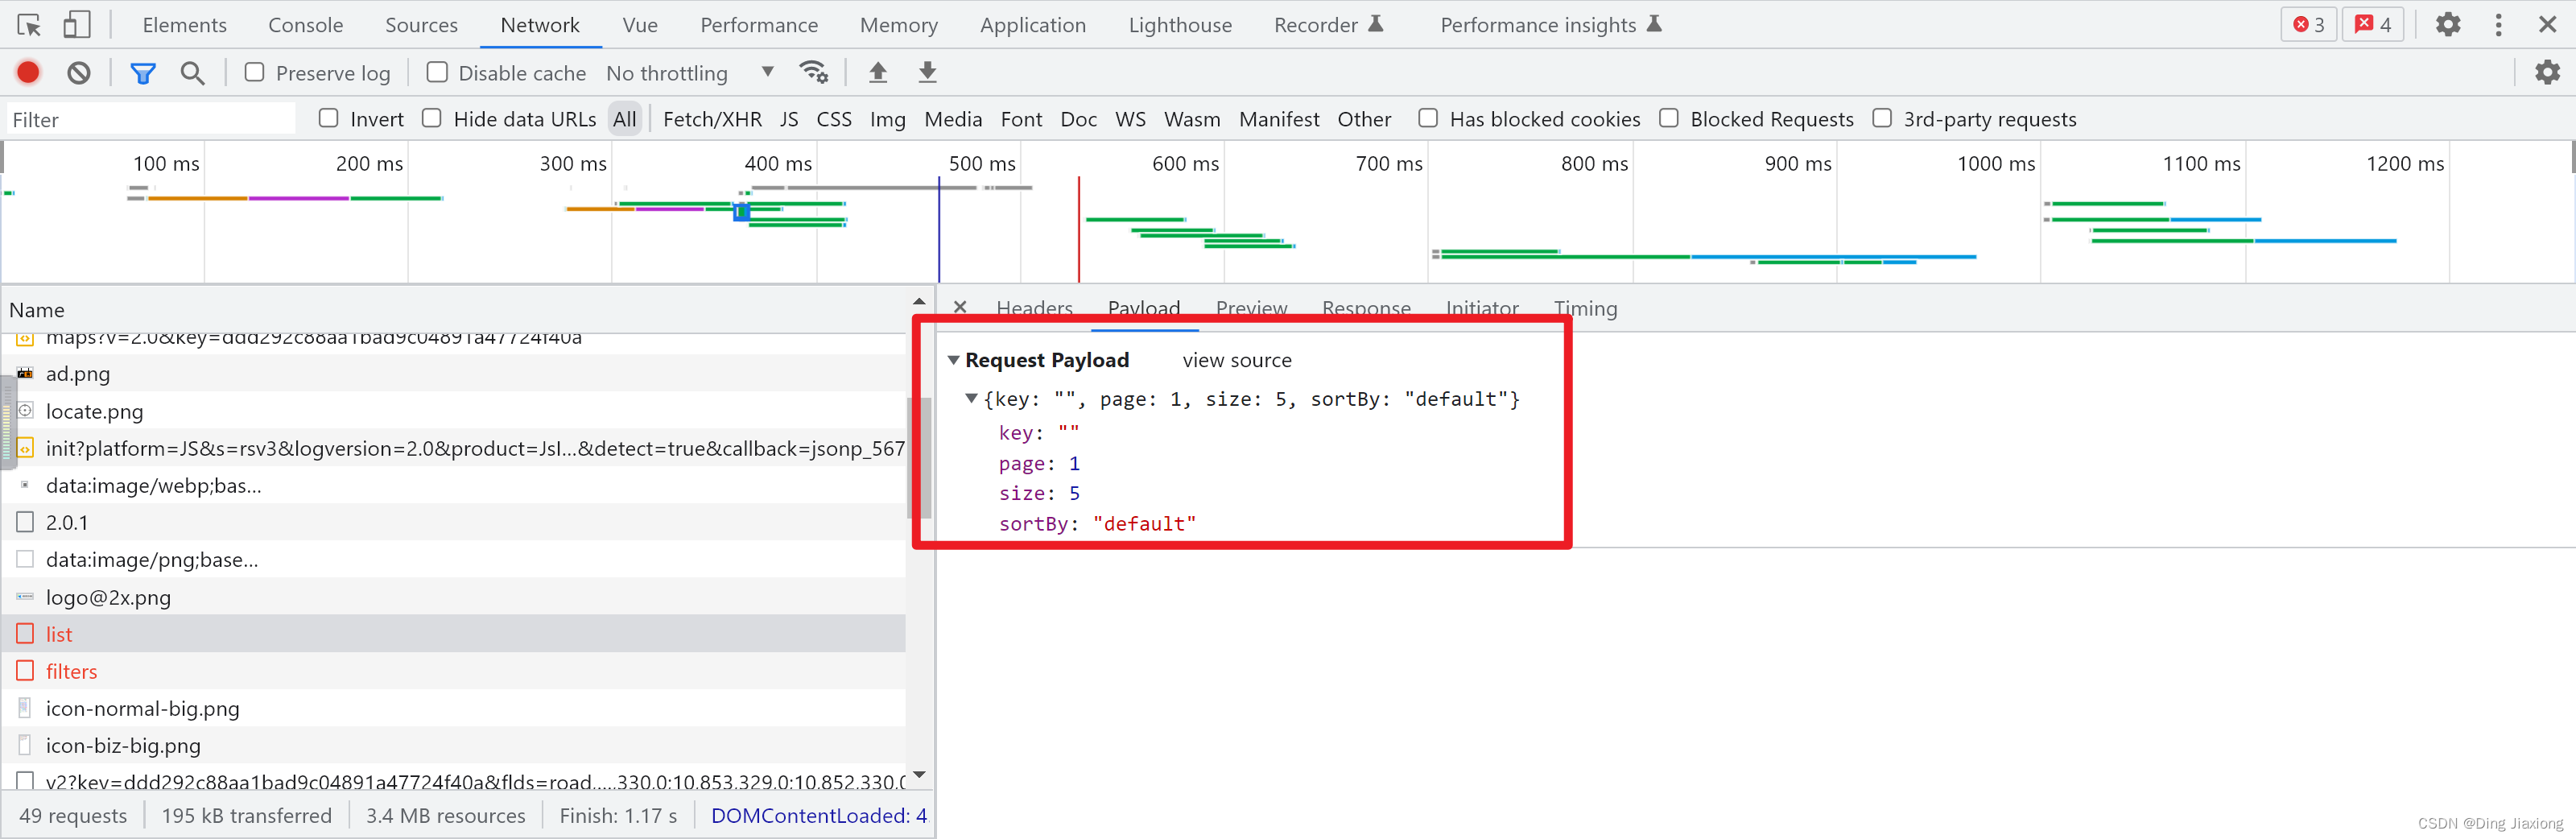Click the ad.png file icon
The height and width of the screenshot is (839, 2576).
[25, 373]
